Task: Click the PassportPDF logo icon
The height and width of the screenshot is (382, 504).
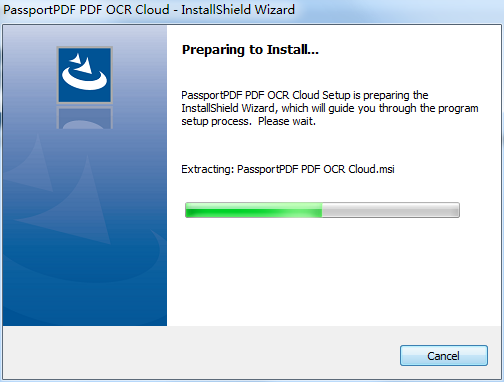Action: click(85, 75)
